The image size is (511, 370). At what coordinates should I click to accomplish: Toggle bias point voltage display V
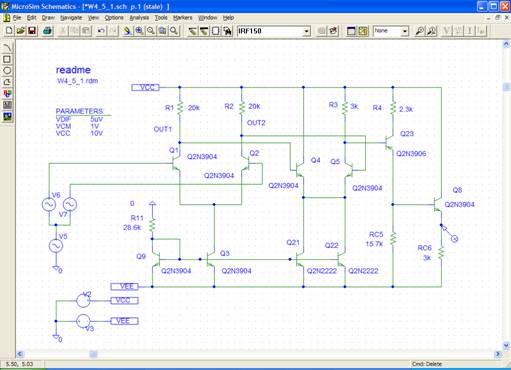(446, 31)
